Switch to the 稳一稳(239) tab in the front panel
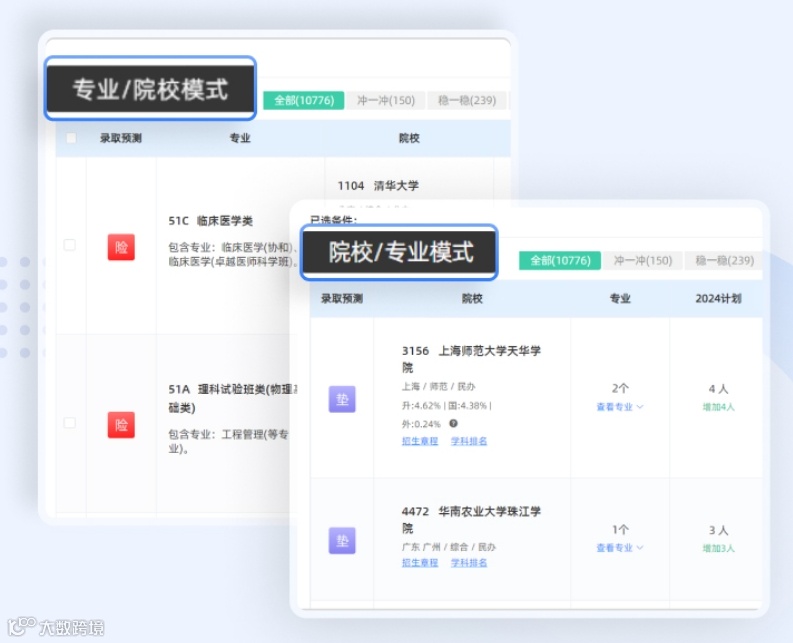Screen dimensions: 793x643 pos(724,261)
